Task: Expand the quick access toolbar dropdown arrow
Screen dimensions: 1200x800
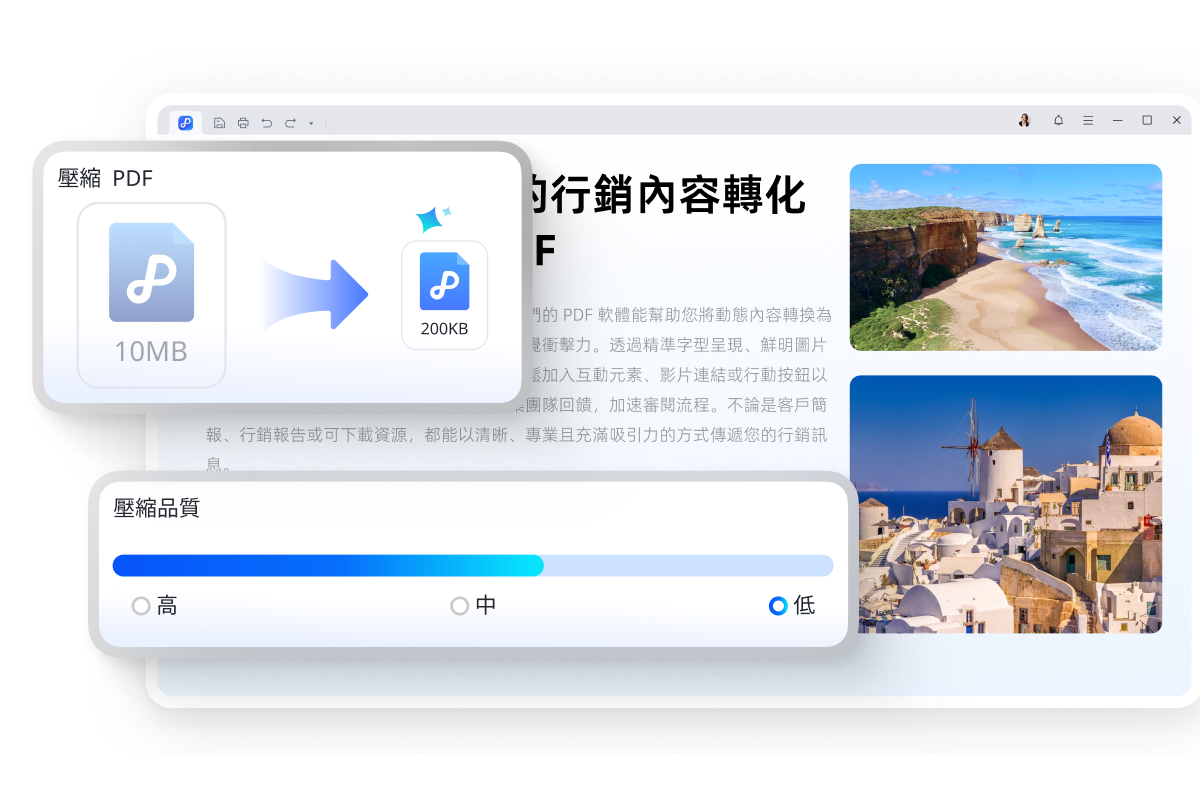Action: [x=311, y=123]
